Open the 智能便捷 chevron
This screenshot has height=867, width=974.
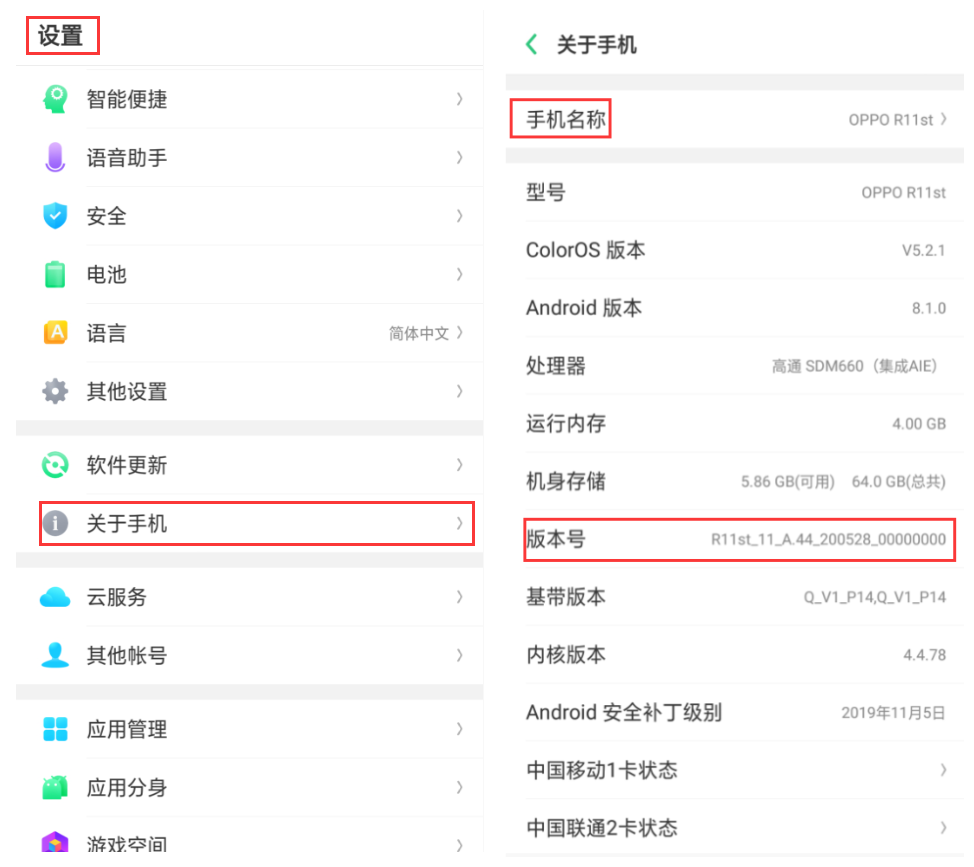(x=460, y=99)
